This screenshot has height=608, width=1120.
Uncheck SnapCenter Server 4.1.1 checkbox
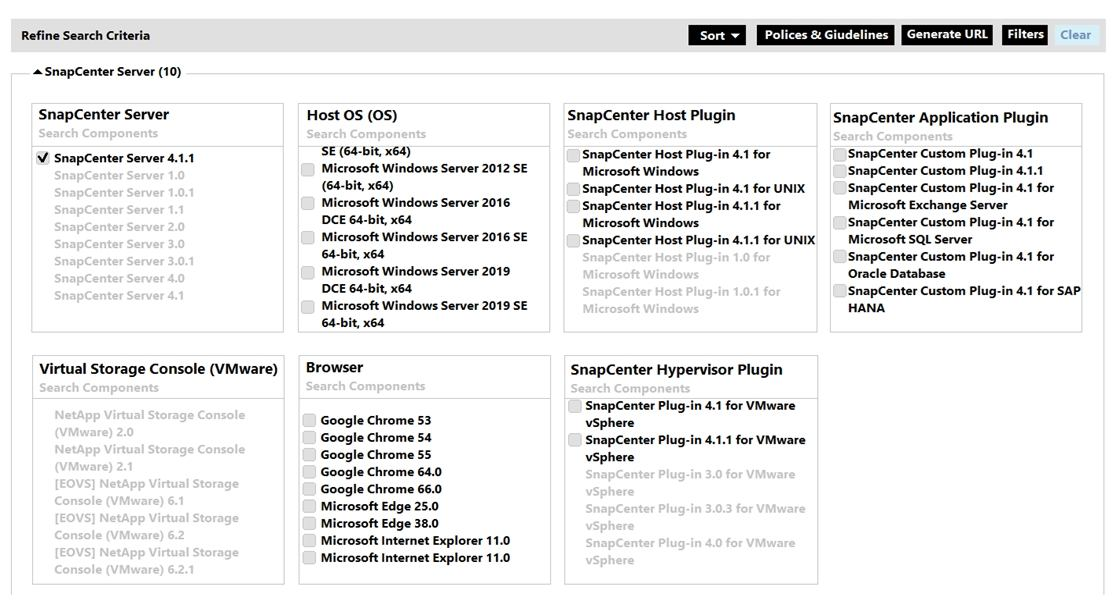point(43,158)
